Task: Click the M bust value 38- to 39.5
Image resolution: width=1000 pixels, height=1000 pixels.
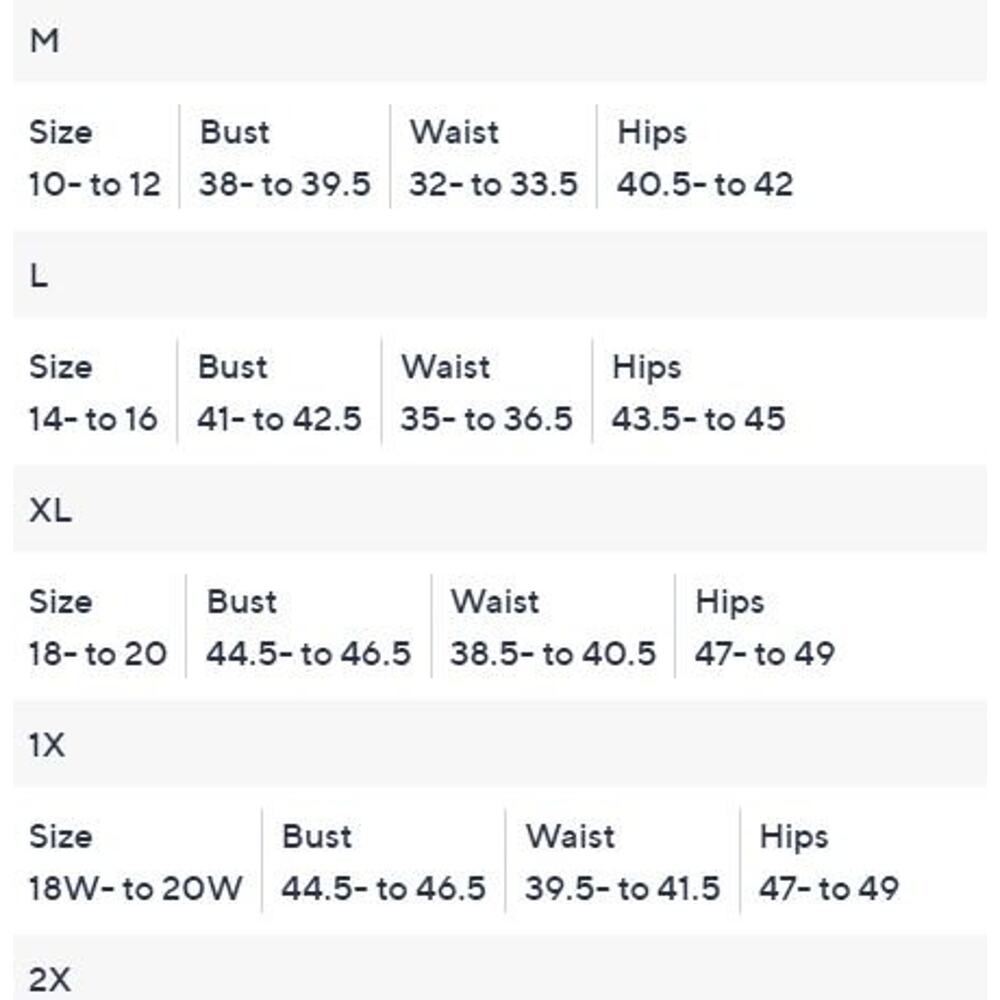Action: [284, 184]
